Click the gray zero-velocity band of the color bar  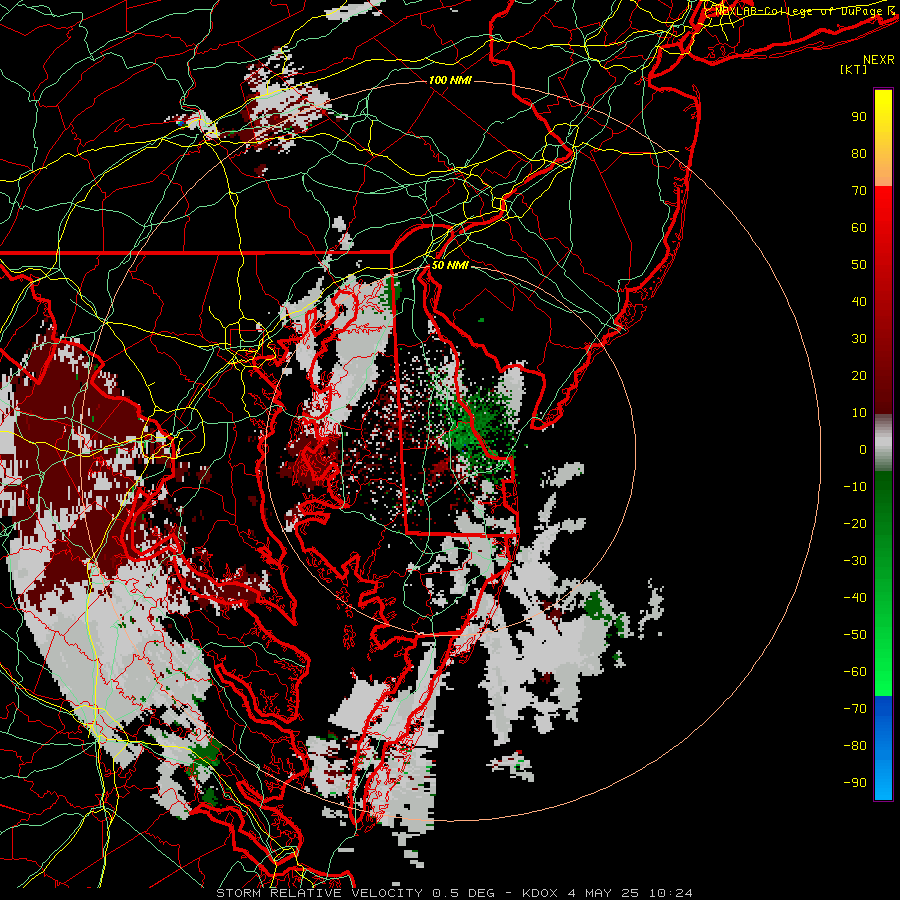(883, 443)
